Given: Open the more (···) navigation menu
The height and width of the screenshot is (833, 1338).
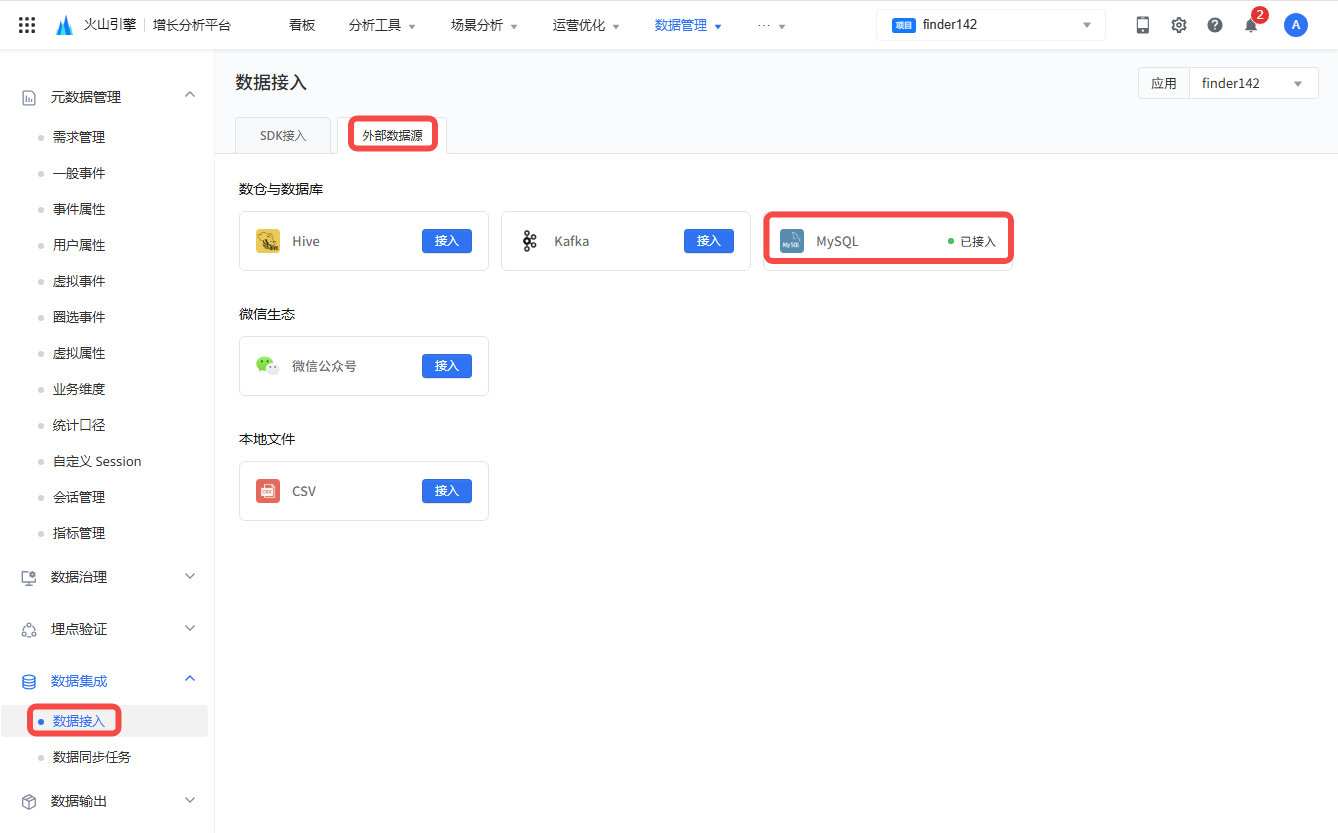Looking at the screenshot, I should 772,25.
